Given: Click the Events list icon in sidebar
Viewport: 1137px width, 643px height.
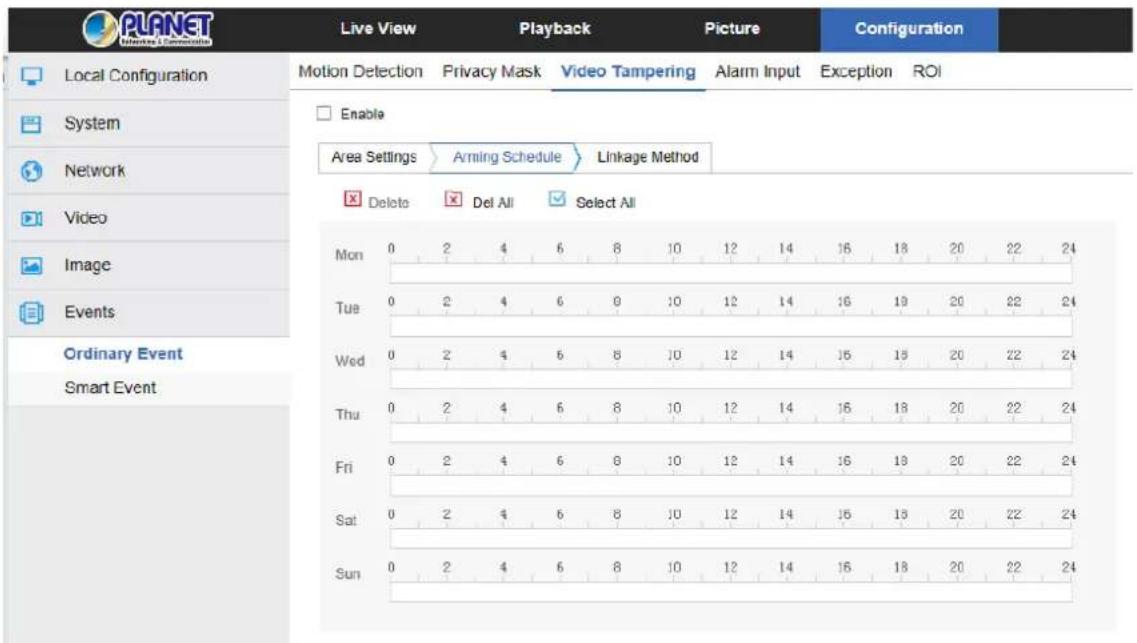Looking at the screenshot, I should 31,312.
